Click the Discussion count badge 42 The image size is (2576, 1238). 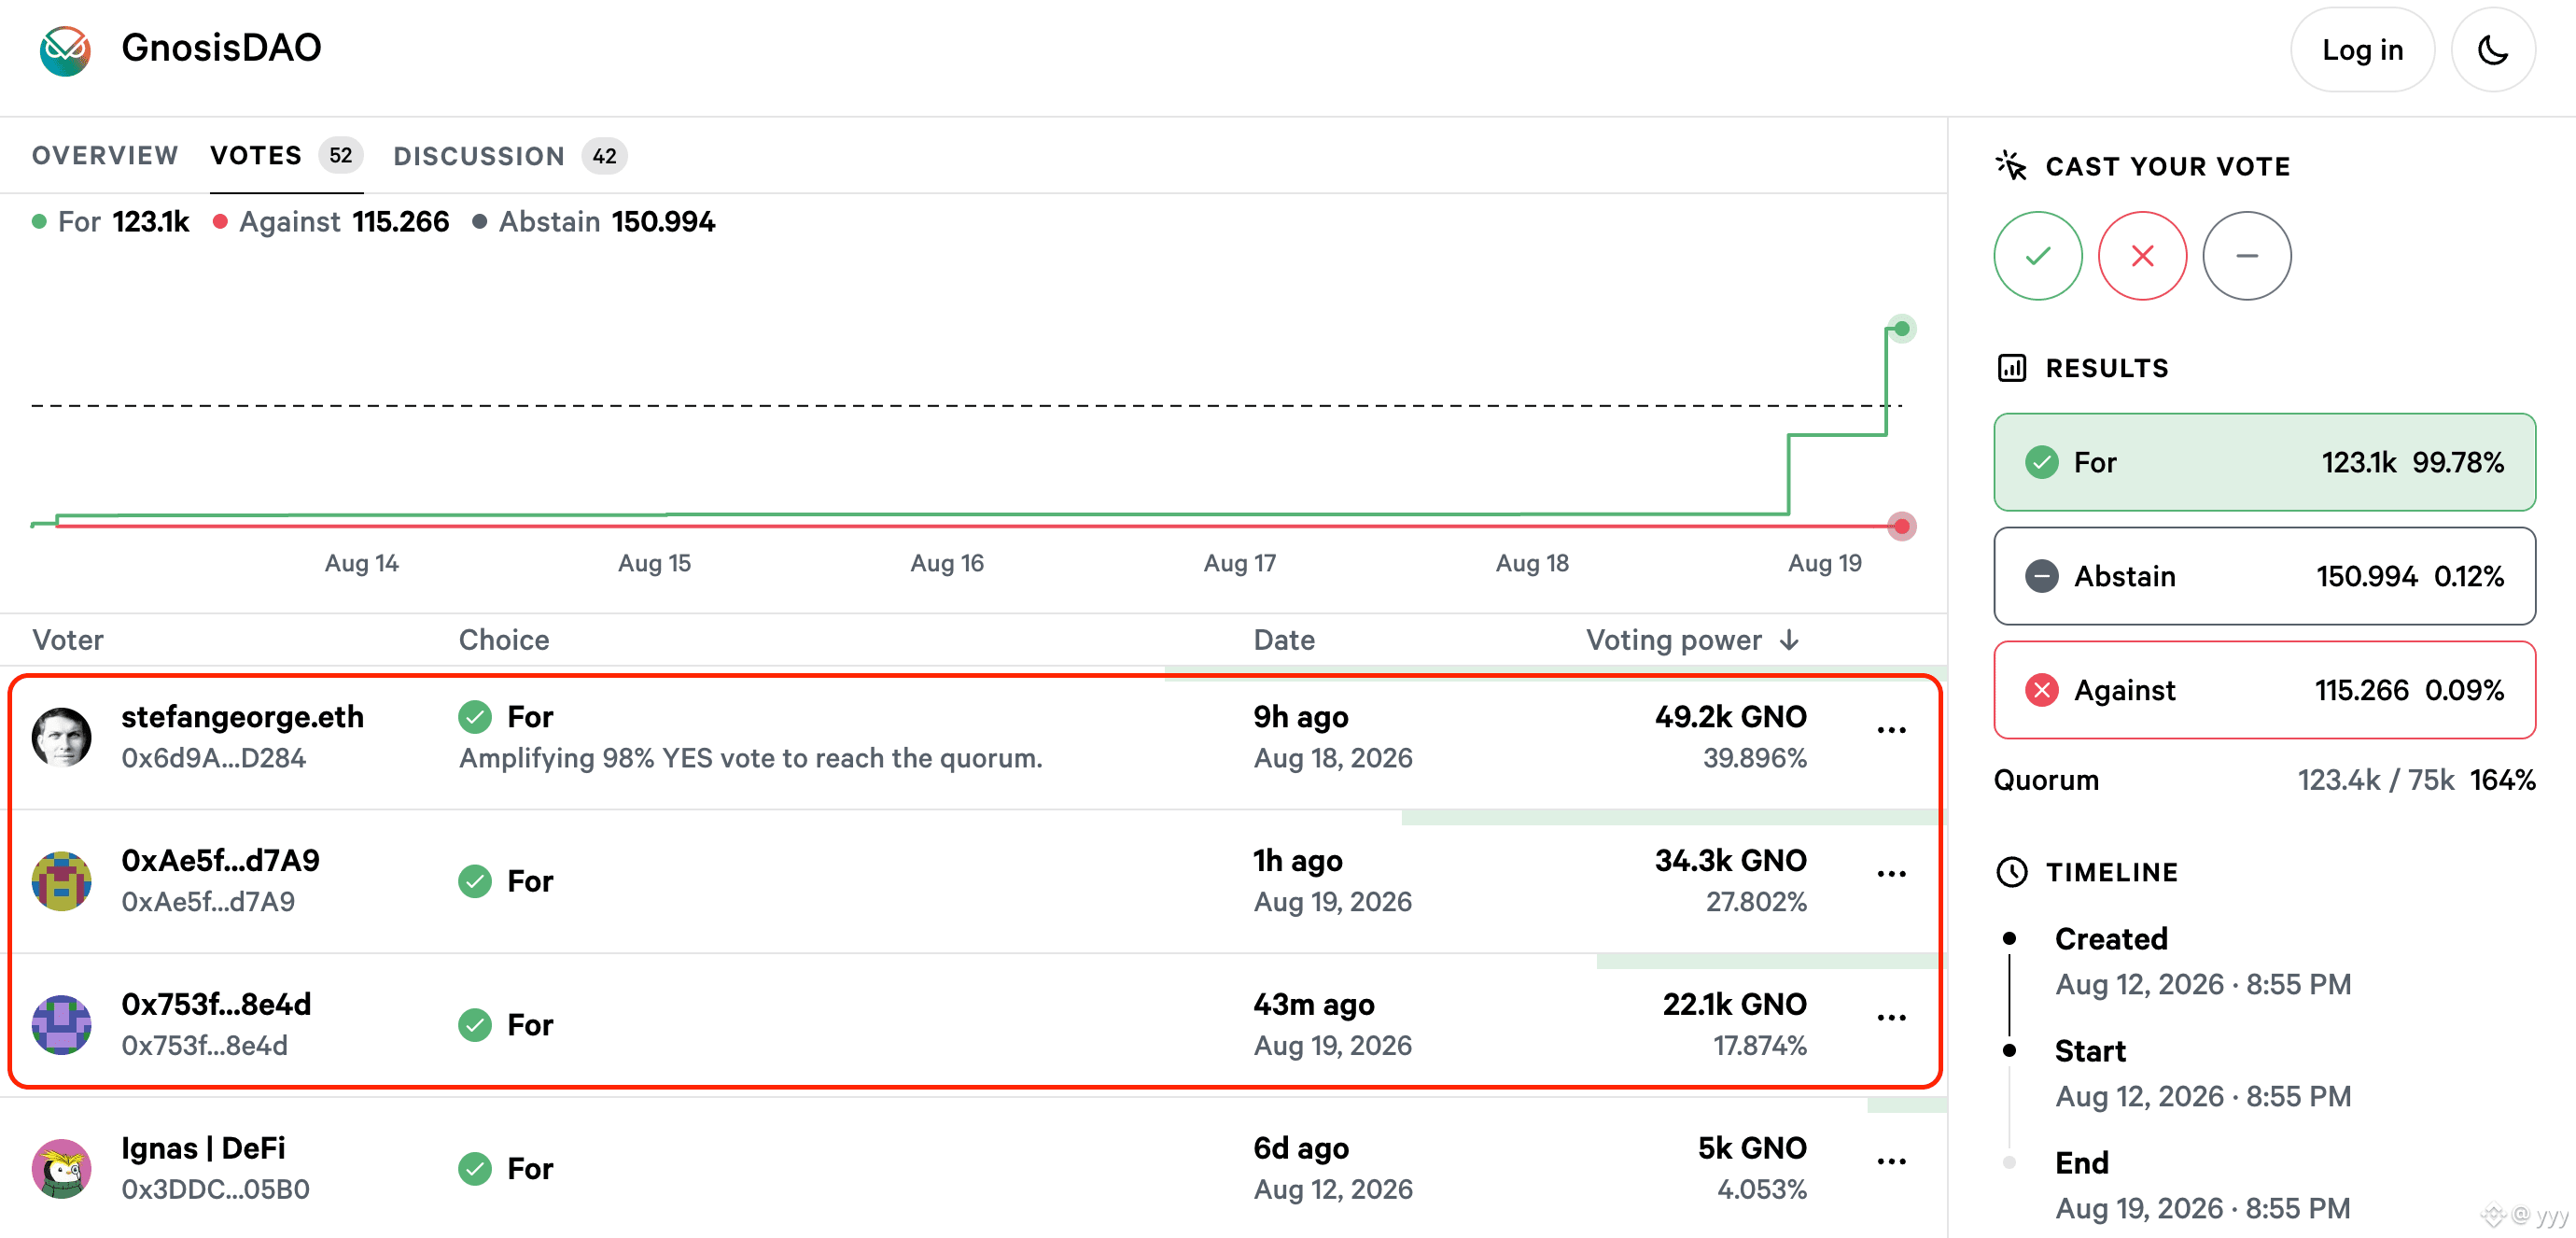click(604, 156)
